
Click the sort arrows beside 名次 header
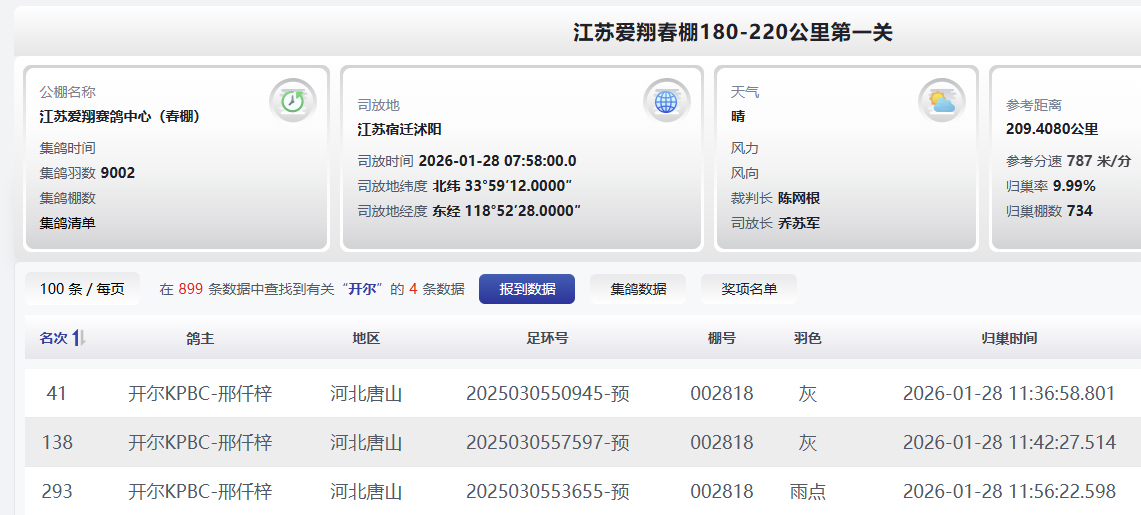[x=80, y=339]
